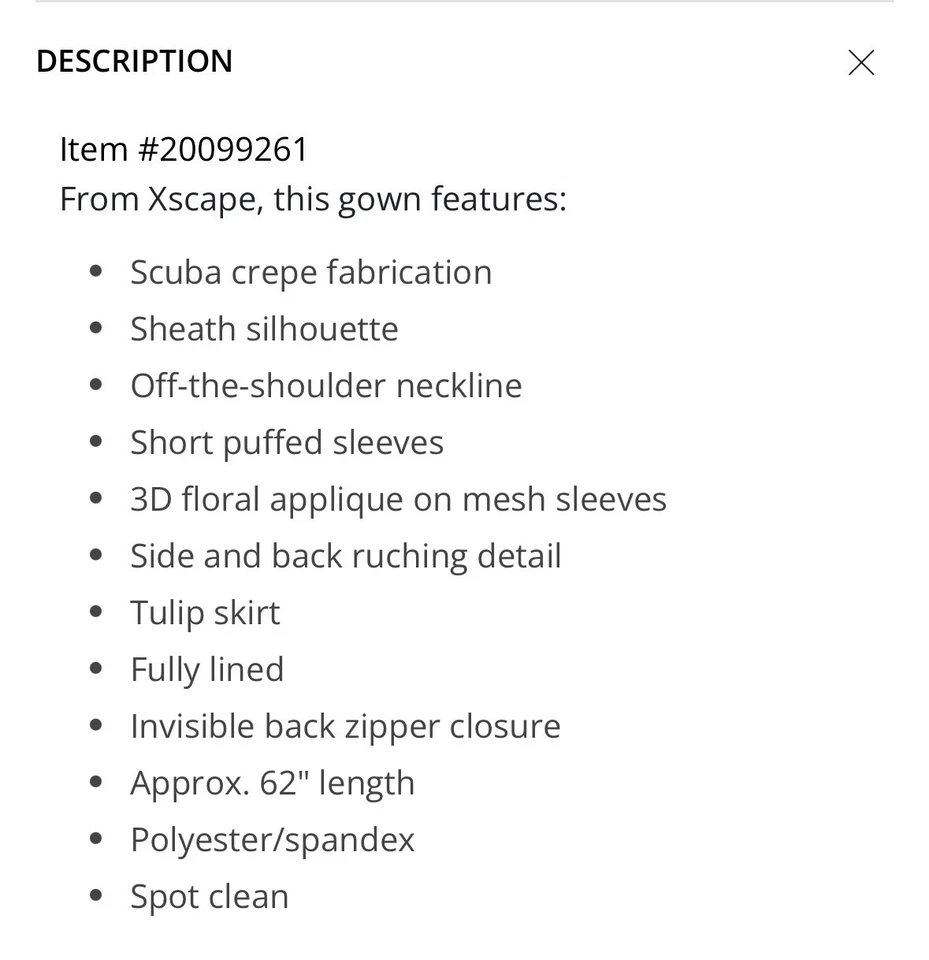
Task: Click the 'Fully lined' list item
Action: (207, 669)
